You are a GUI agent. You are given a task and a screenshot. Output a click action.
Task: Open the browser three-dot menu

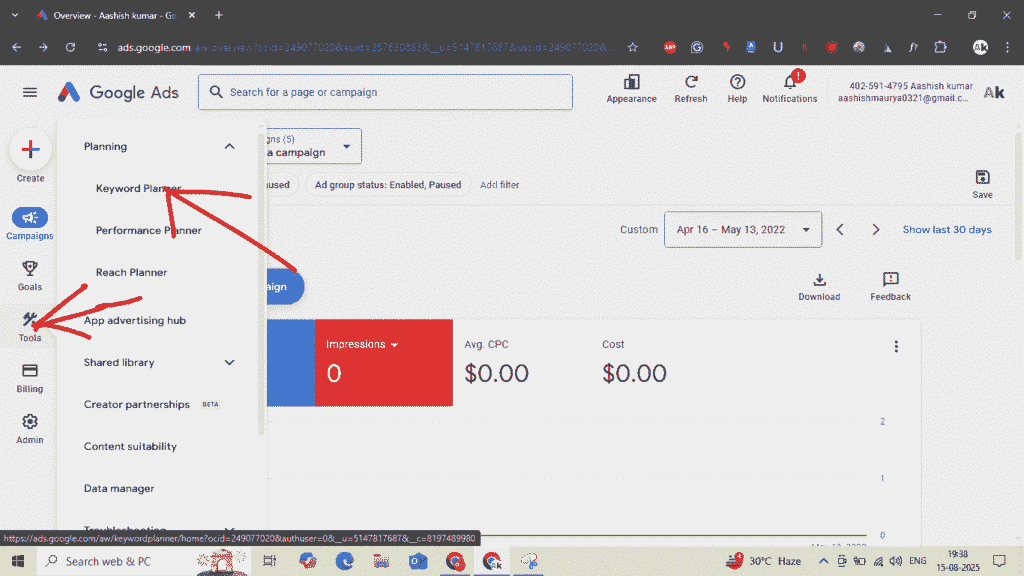click(x=1008, y=47)
